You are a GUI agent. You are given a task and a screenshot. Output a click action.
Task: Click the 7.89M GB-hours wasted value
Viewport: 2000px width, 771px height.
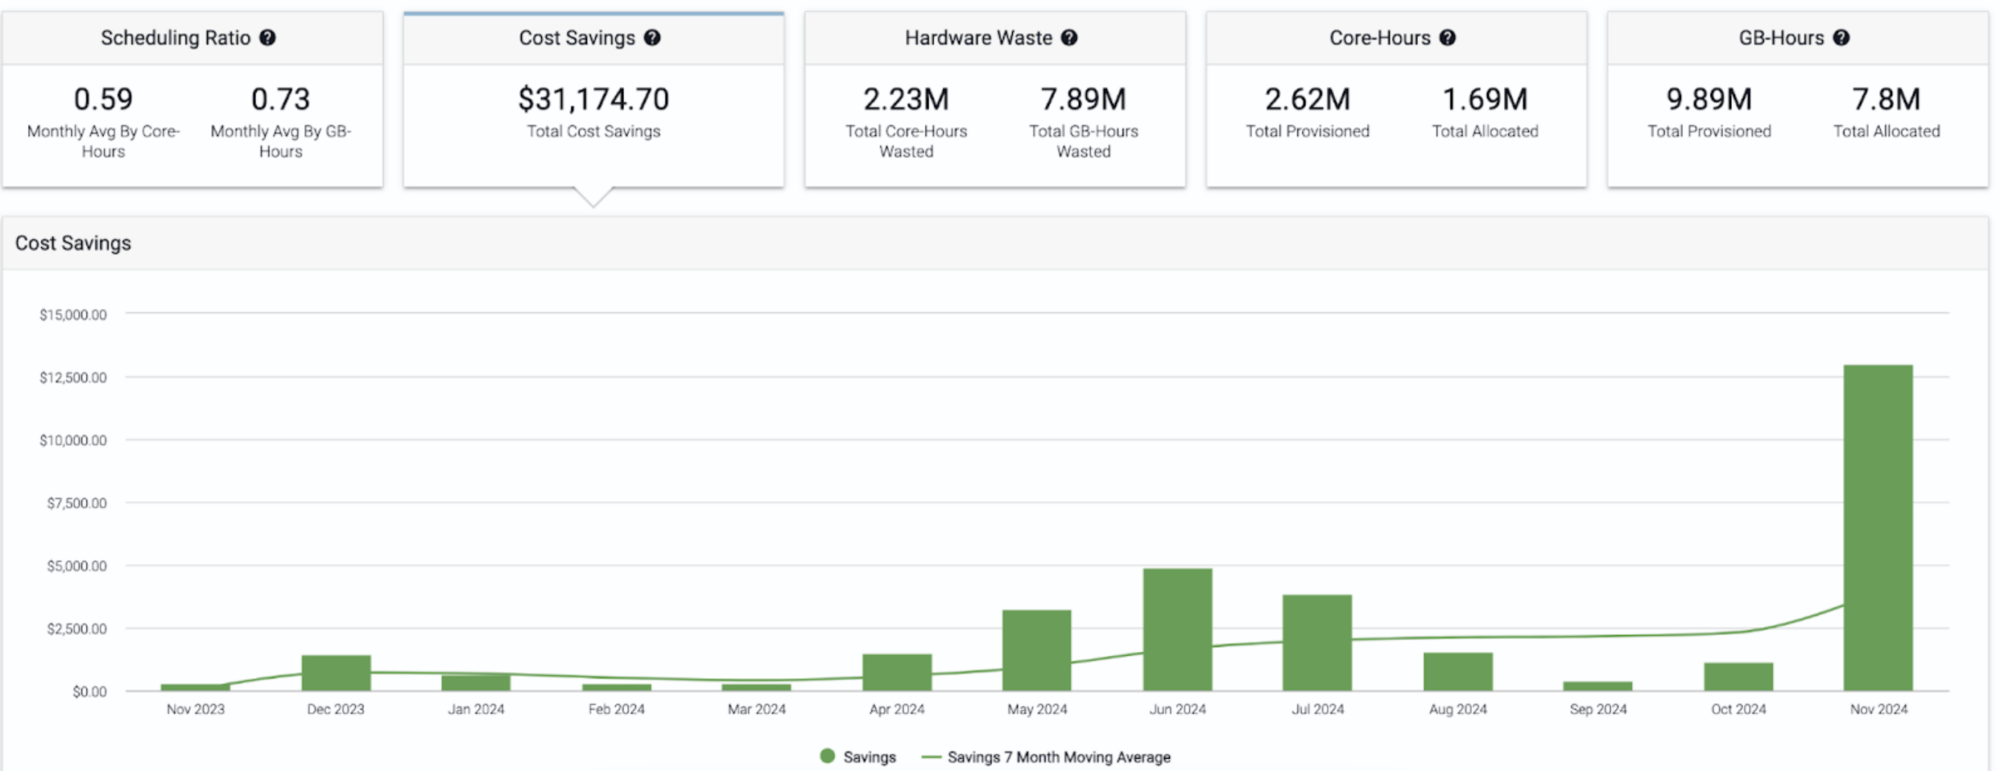click(1083, 99)
